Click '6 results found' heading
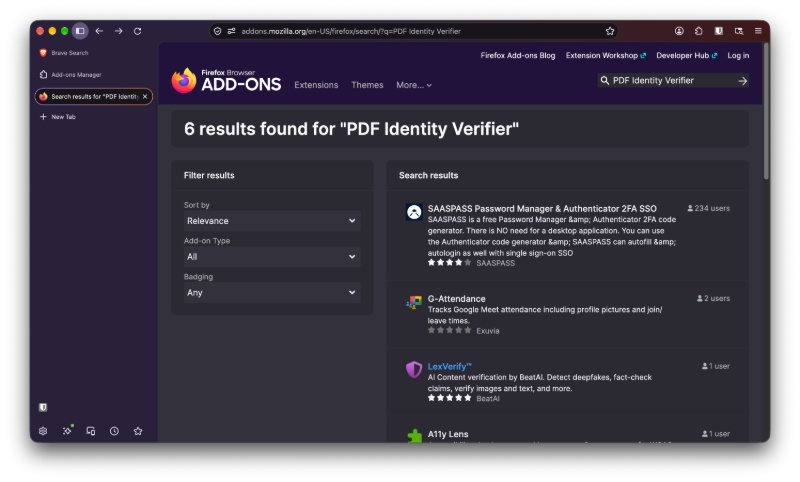 pos(351,129)
